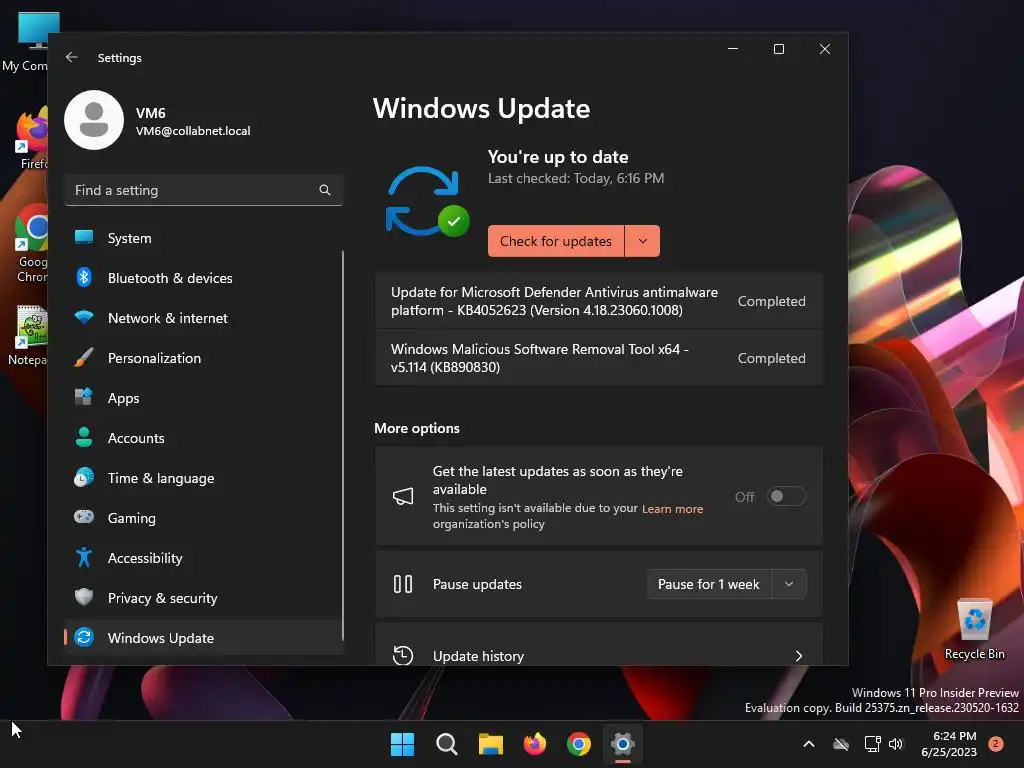
Task: Click the Settings gear in the taskbar
Action: (623, 744)
